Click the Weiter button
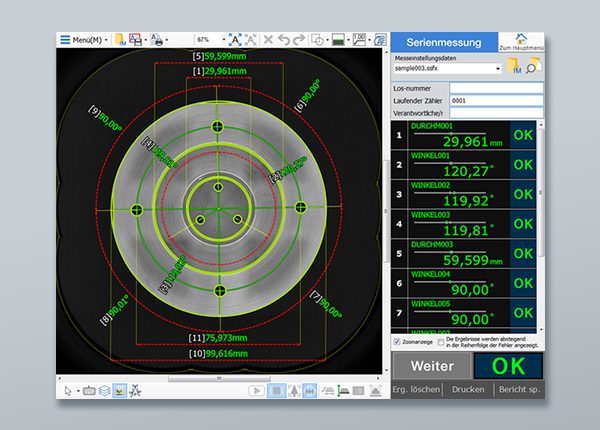The image size is (600, 430). click(432, 366)
